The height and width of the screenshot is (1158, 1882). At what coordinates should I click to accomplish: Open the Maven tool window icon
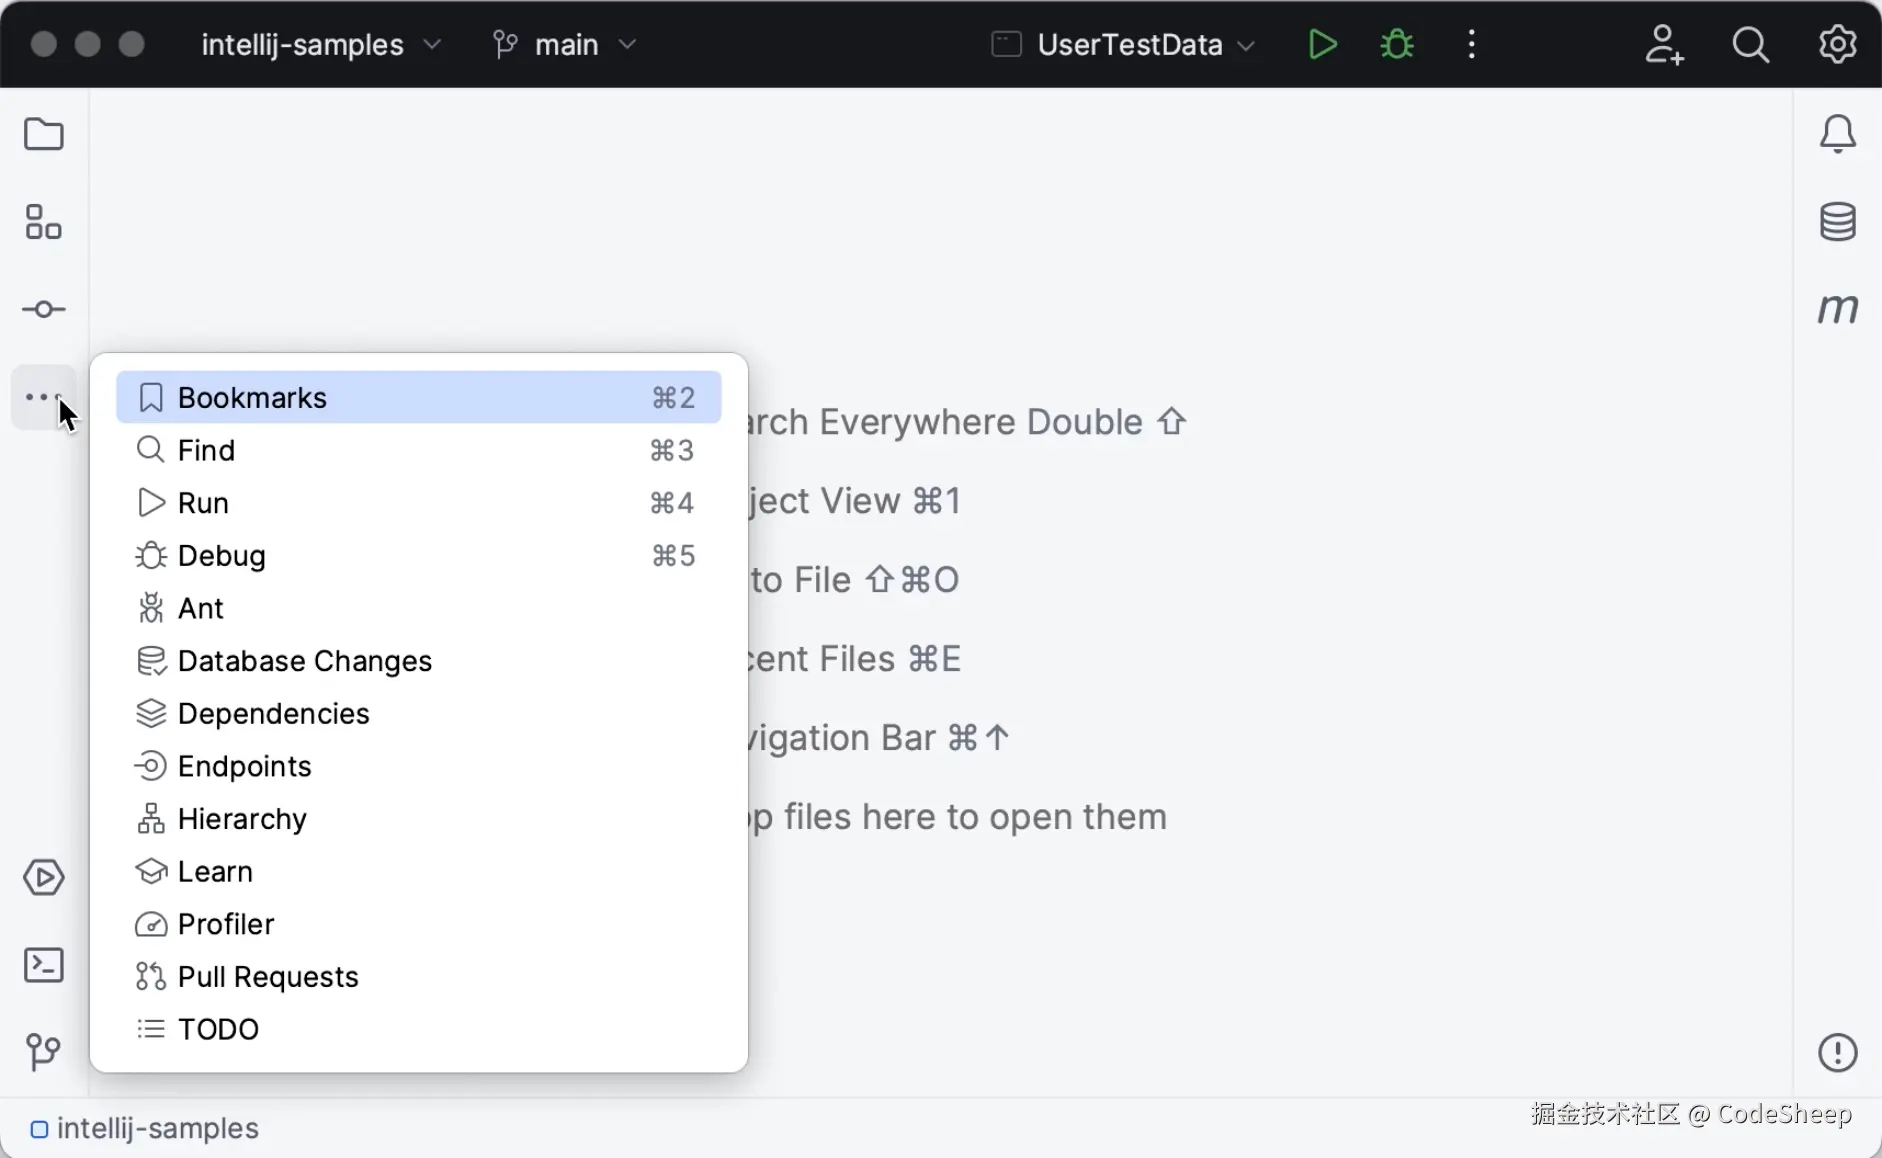[1837, 309]
